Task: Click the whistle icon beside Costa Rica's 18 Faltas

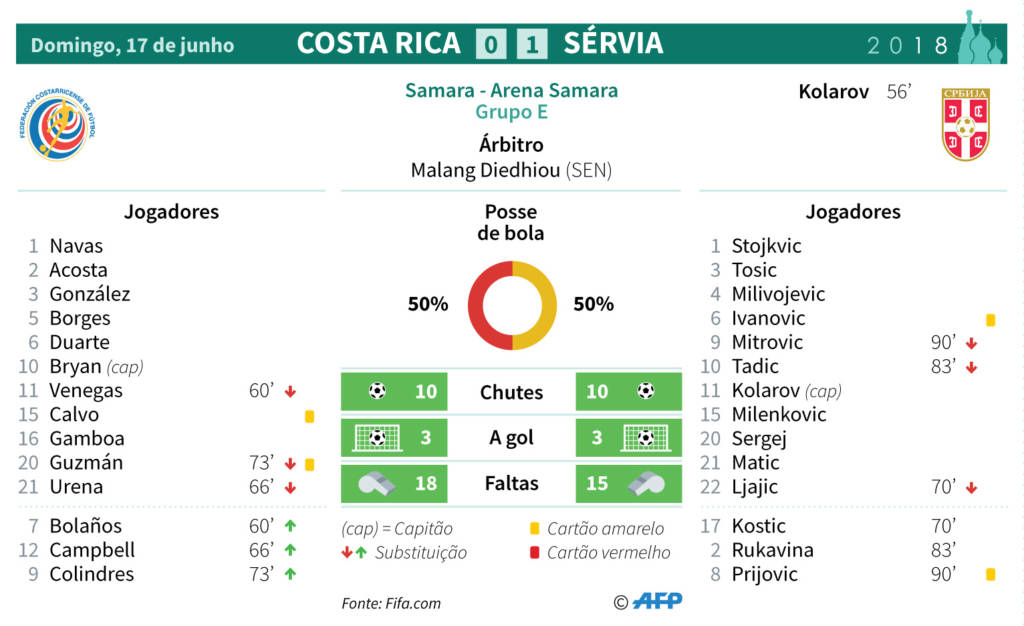Action: pos(377,483)
